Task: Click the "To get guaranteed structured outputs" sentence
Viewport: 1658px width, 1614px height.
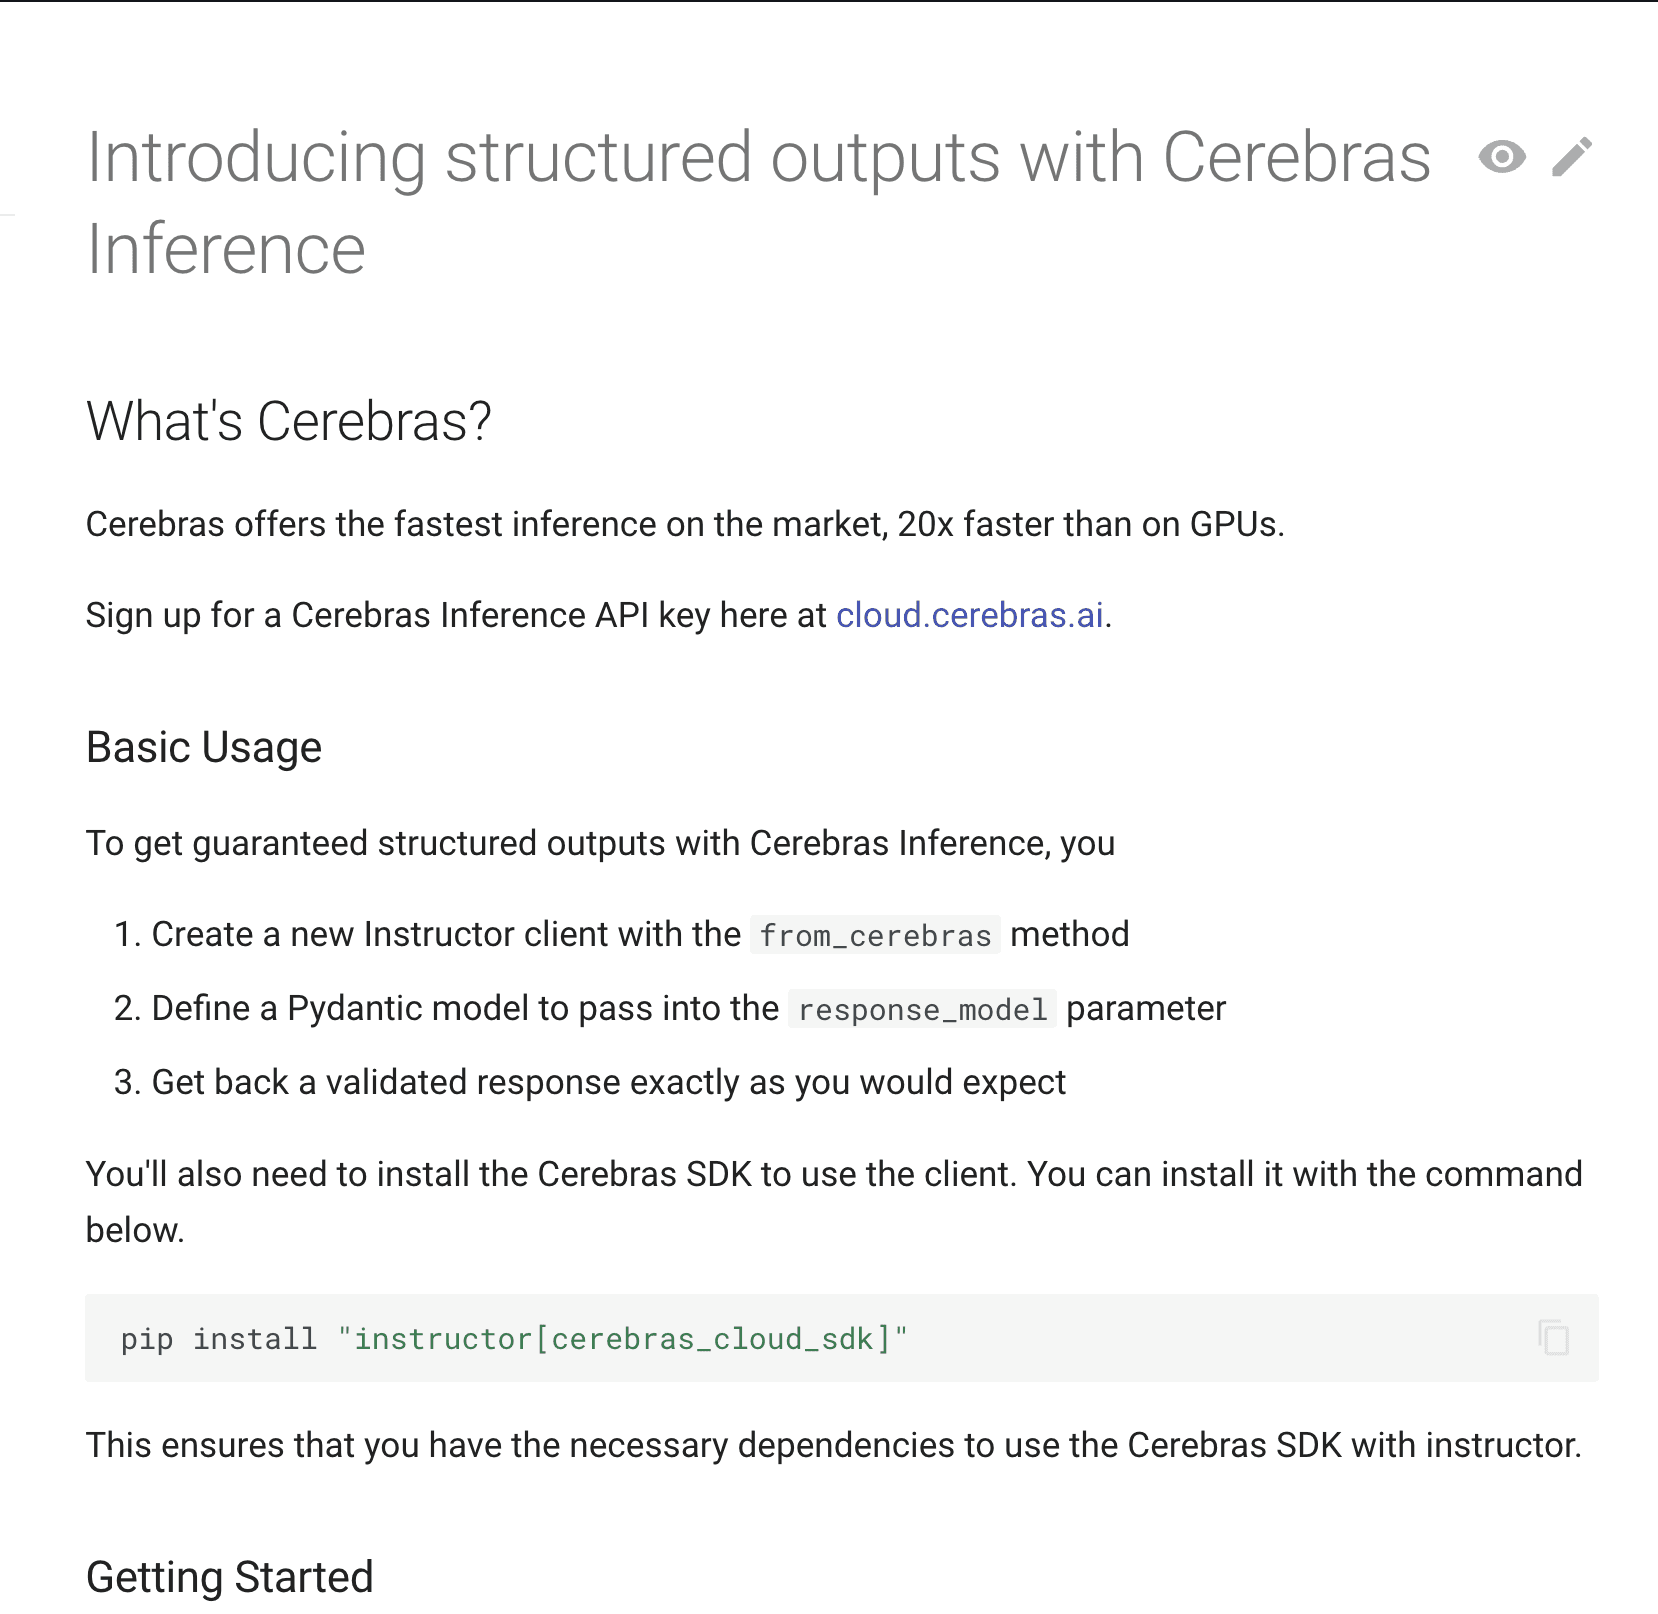Action: (600, 843)
